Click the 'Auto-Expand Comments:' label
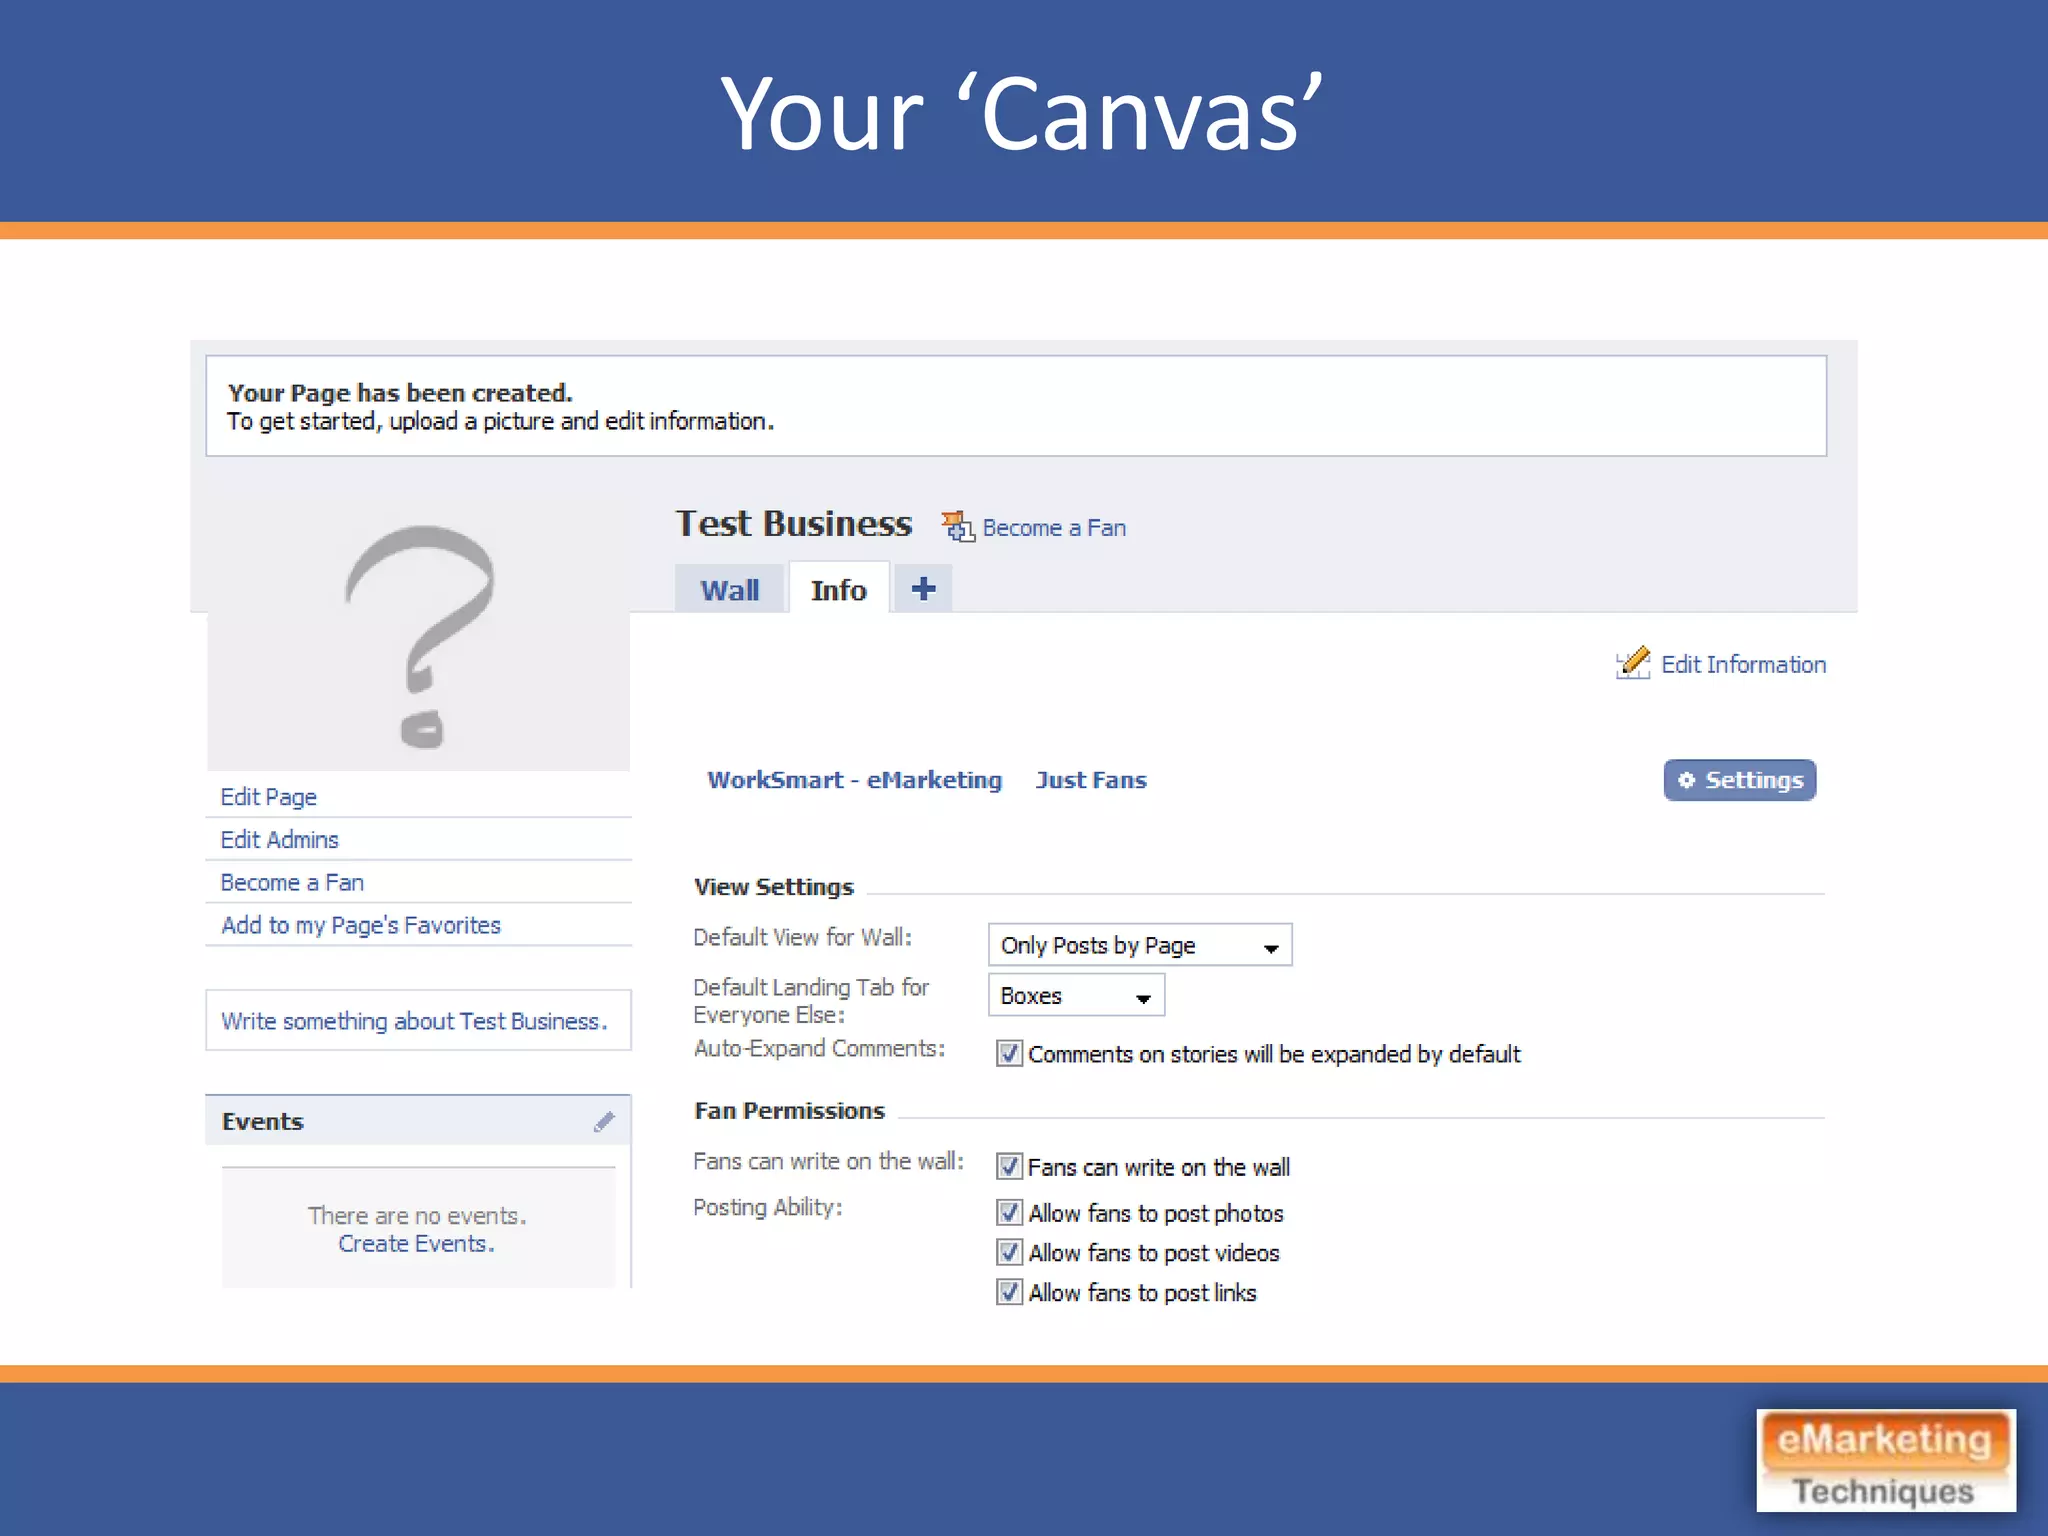2048x1536 pixels. coord(819,1048)
